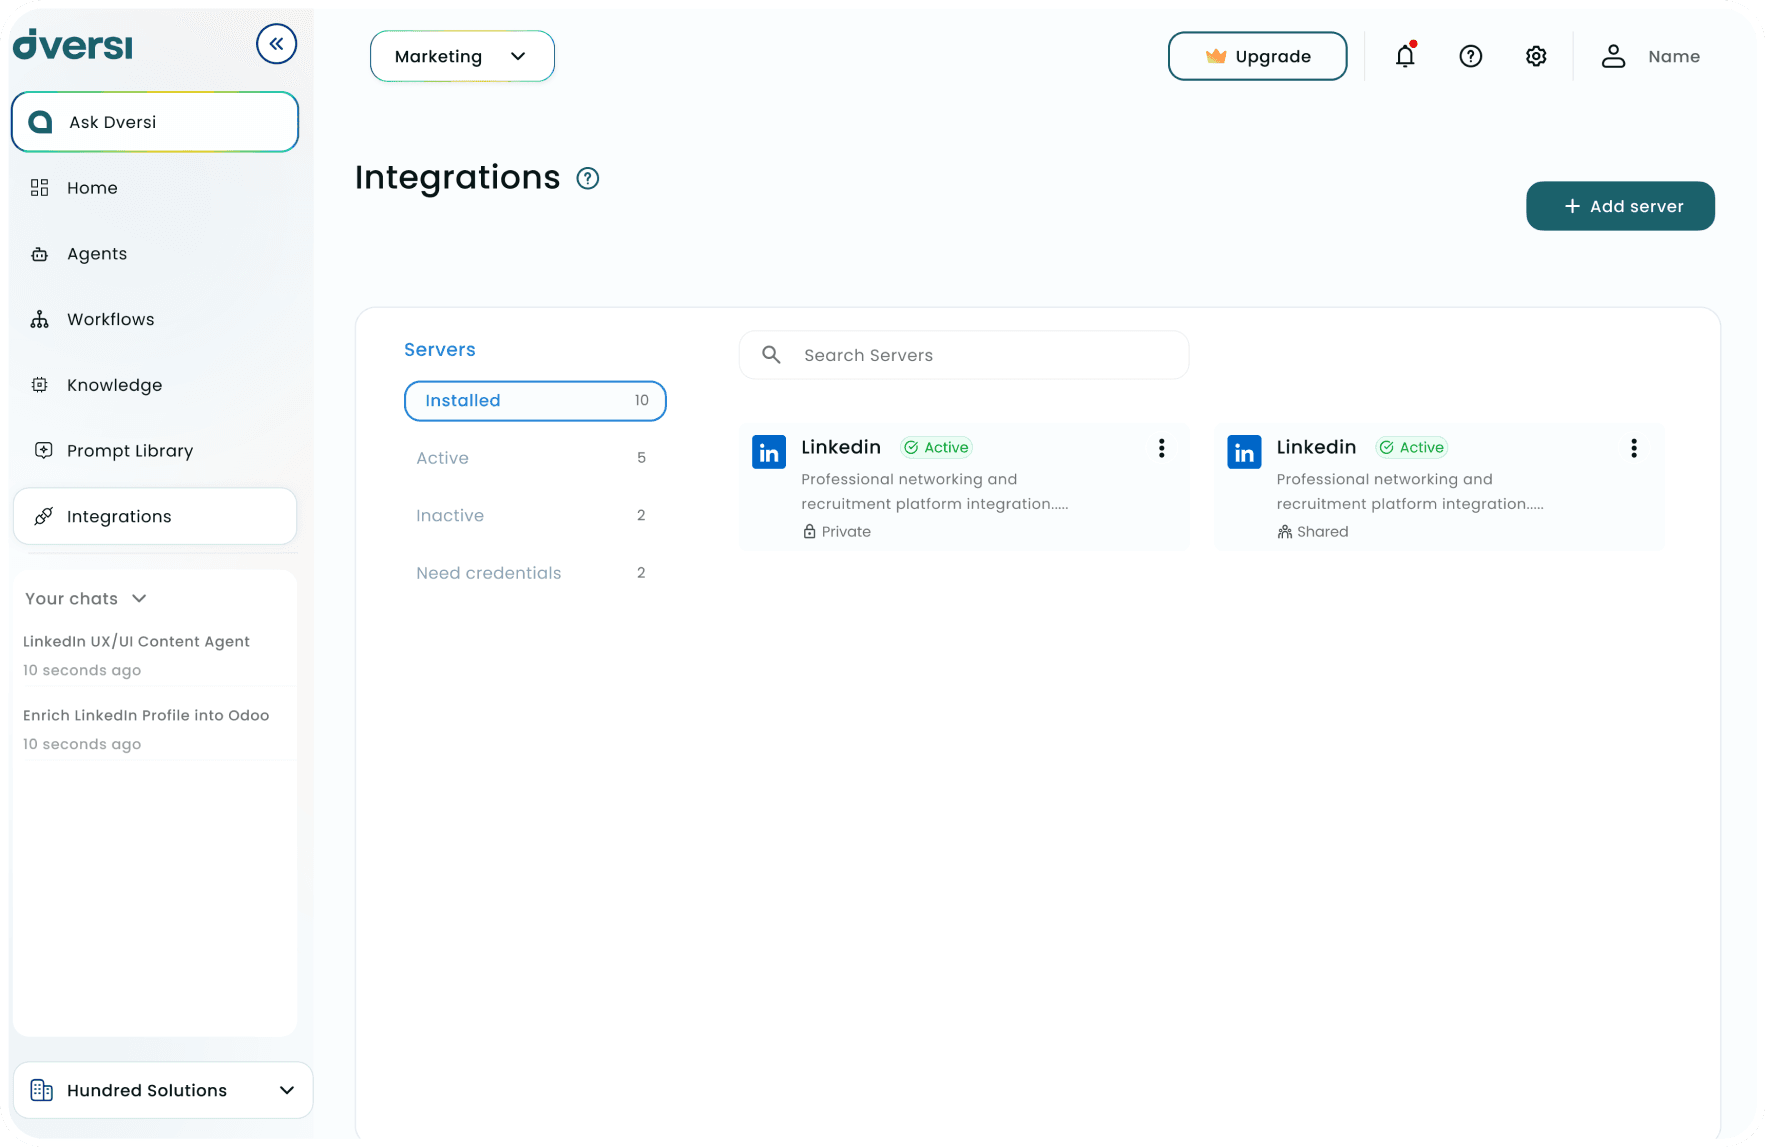The image size is (1766, 1148).
Task: Click the crown icon in Upgrade
Action: pyautogui.click(x=1216, y=57)
